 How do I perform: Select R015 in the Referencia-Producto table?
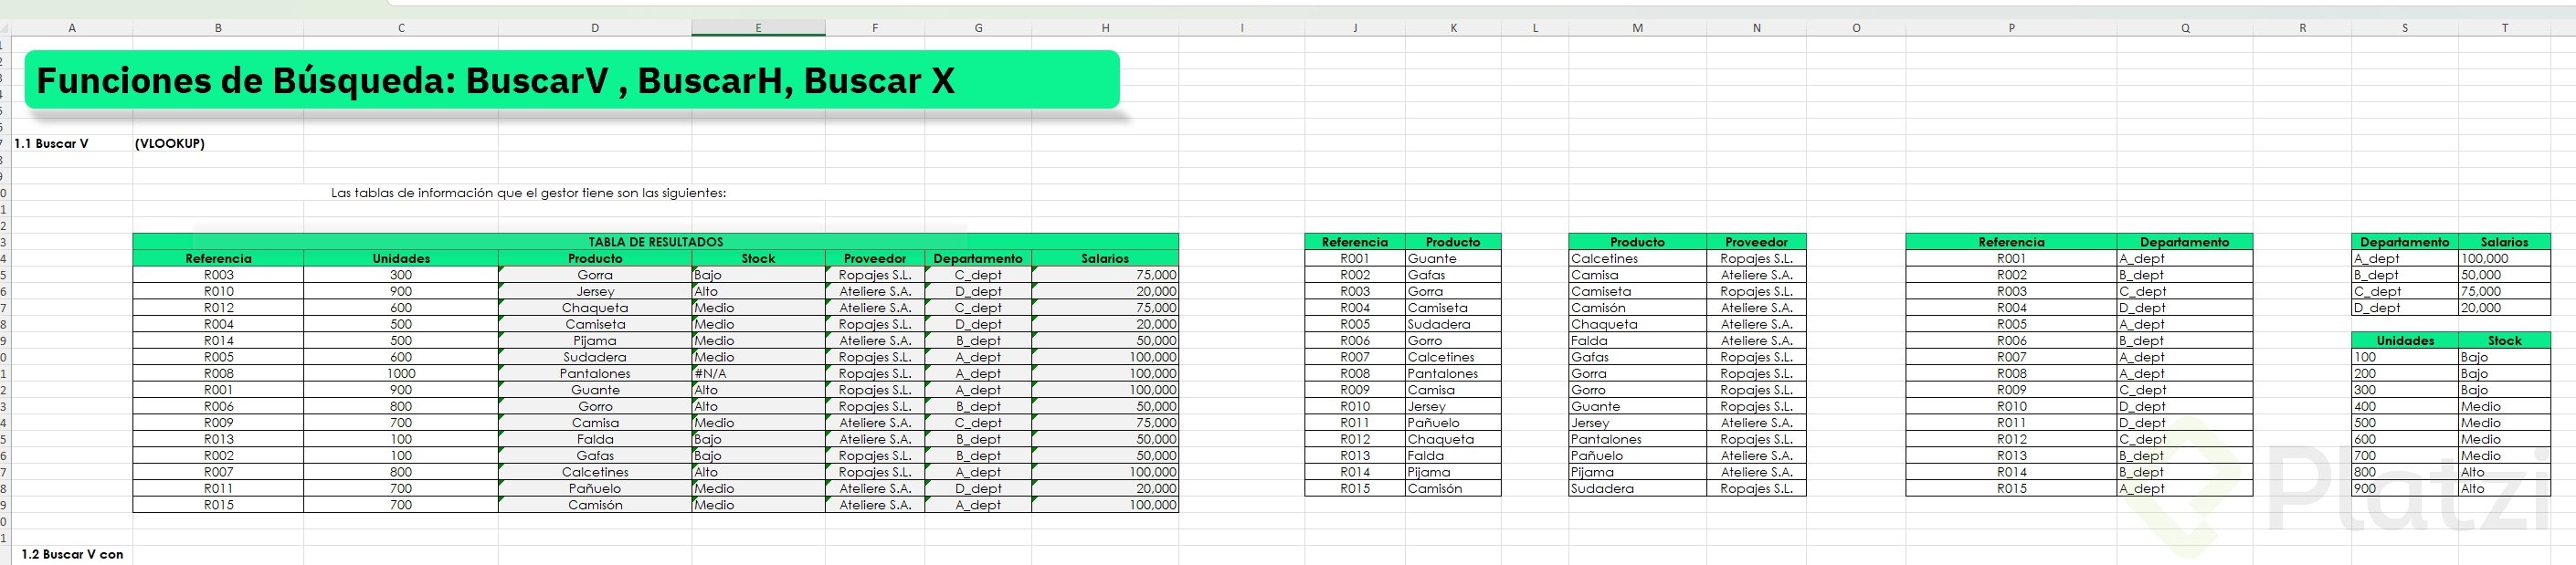[x=1355, y=488]
